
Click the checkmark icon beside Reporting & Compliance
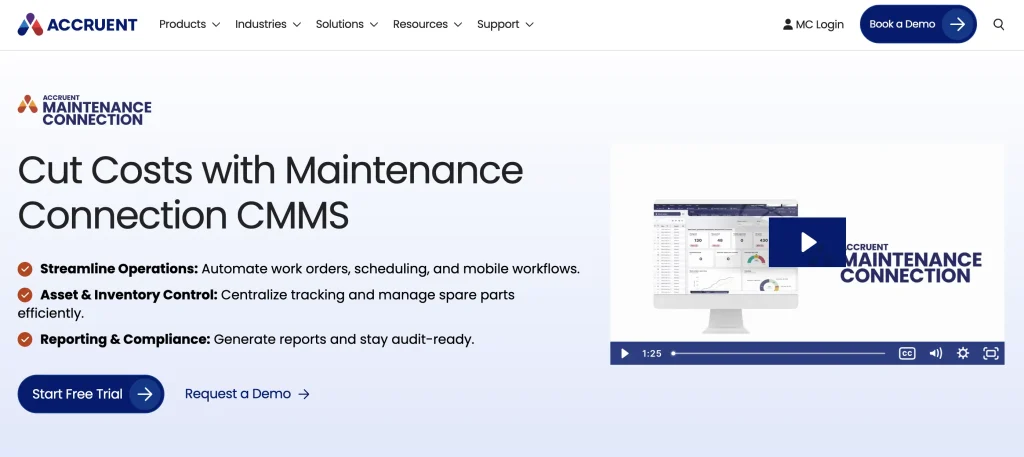25,339
